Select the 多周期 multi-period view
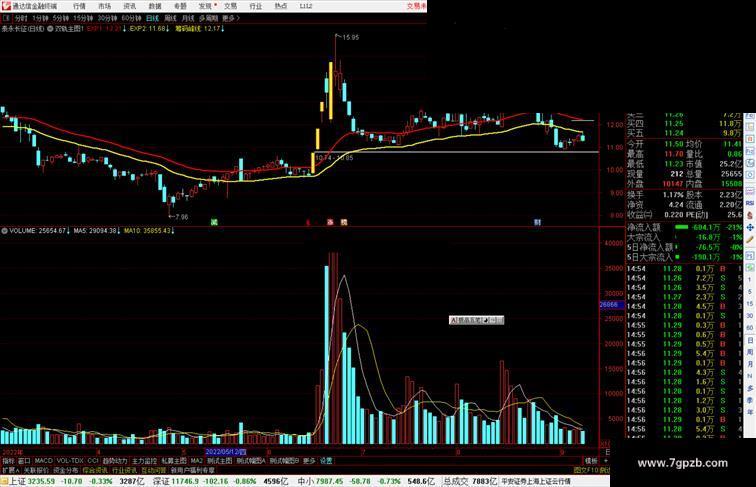 tap(208, 18)
